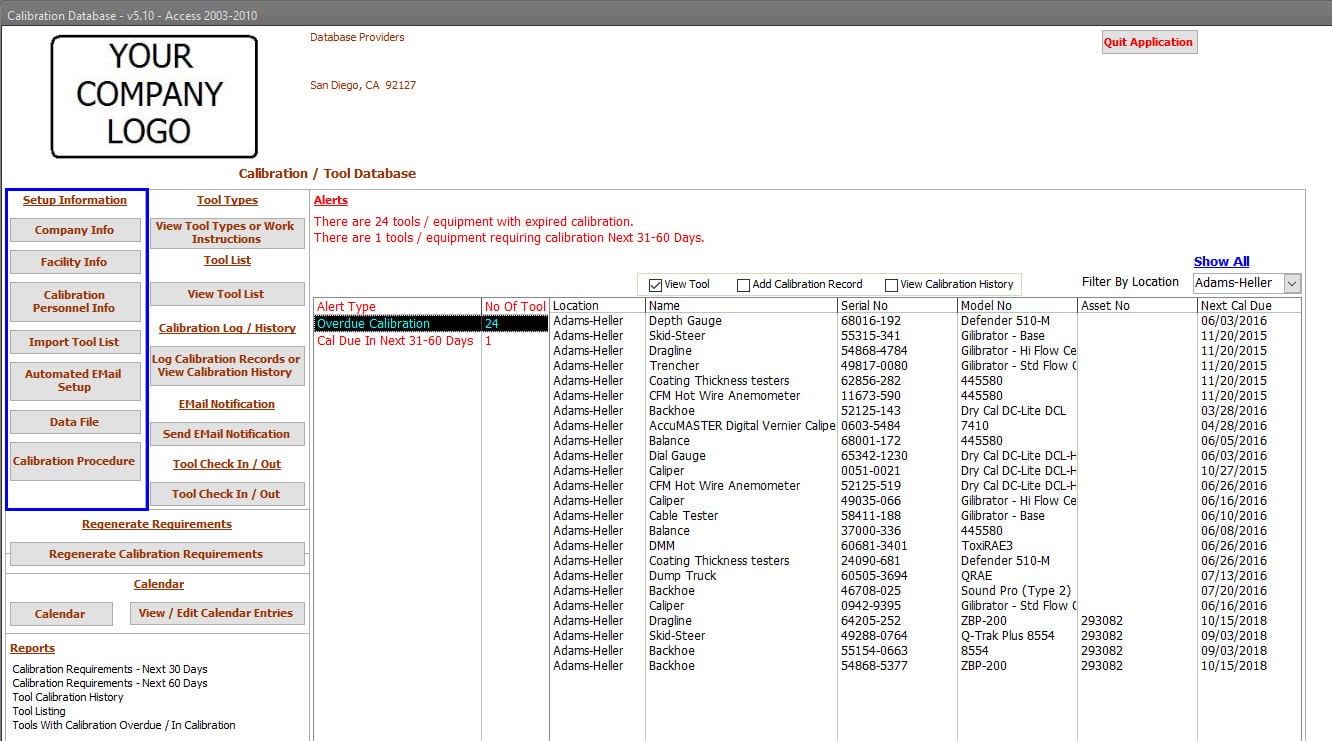Viewport: 1332px width, 741px height.
Task: Click the QRAE model cell
Action: click(977, 576)
